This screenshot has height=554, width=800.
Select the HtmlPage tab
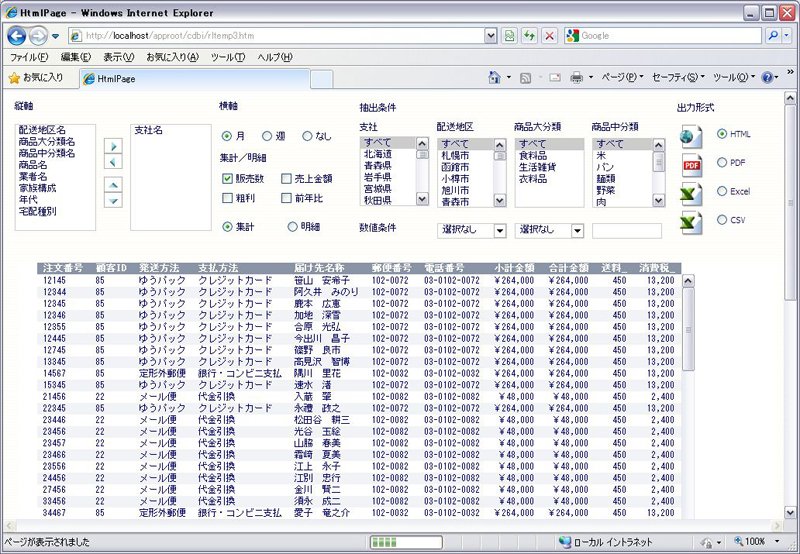(x=195, y=79)
